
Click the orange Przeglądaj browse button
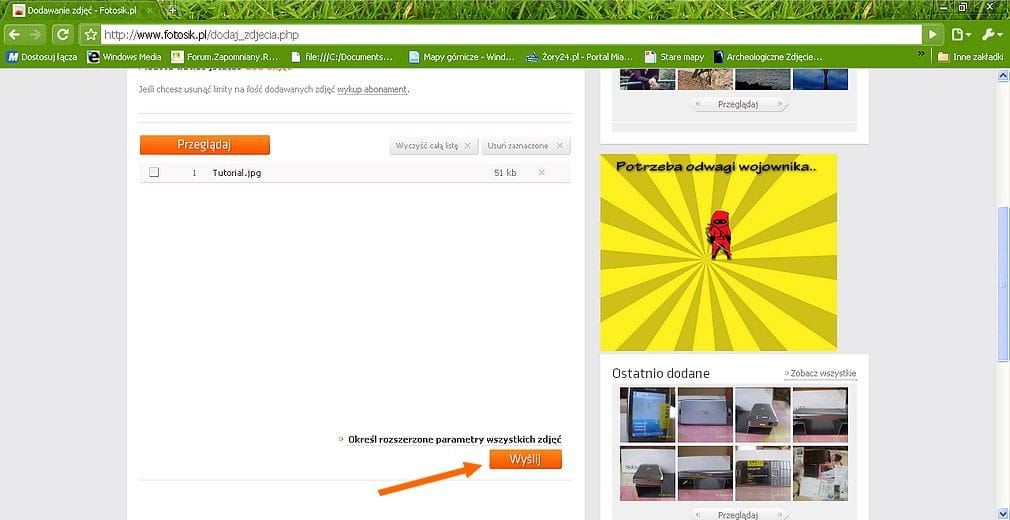(x=205, y=145)
